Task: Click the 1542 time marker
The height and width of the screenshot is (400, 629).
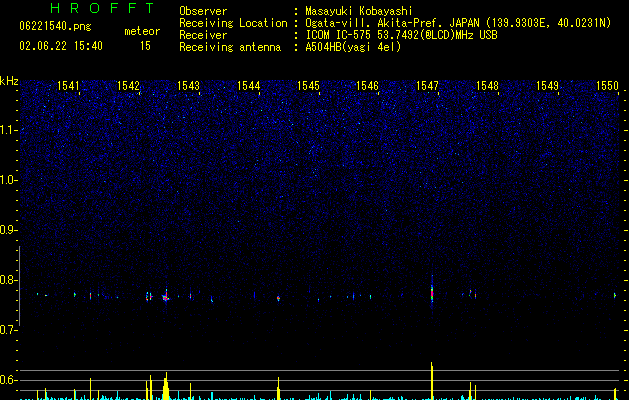Action: point(128,86)
